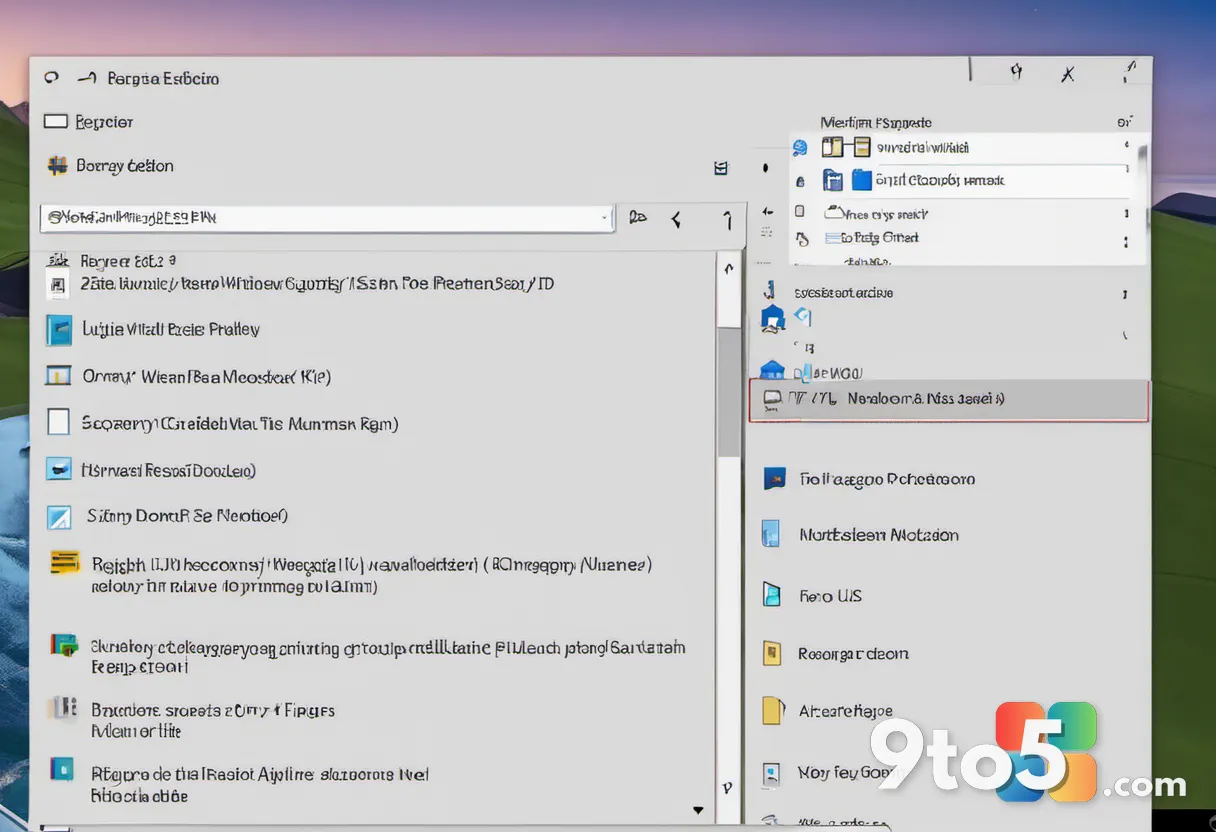Image resolution: width=1216 pixels, height=832 pixels.
Task: Tick the empty checkbox beside "Sepaerny" row
Action: 59,422
